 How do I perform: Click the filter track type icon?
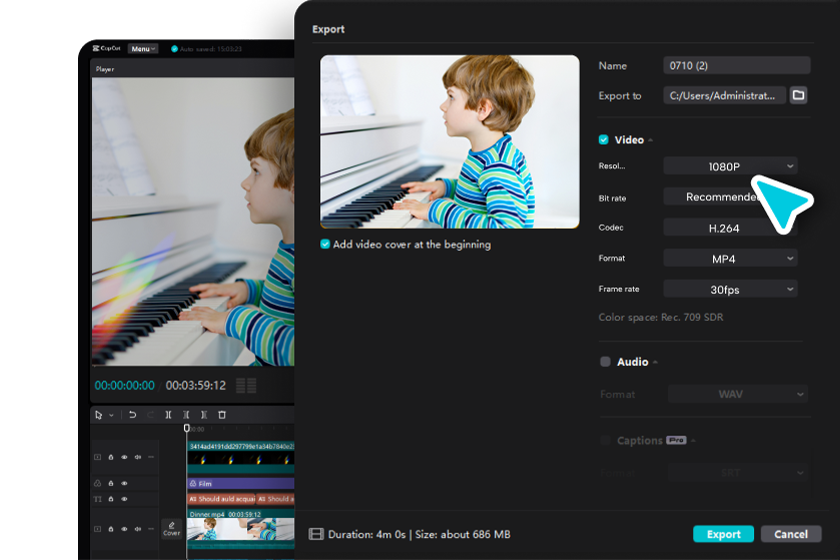(98, 483)
